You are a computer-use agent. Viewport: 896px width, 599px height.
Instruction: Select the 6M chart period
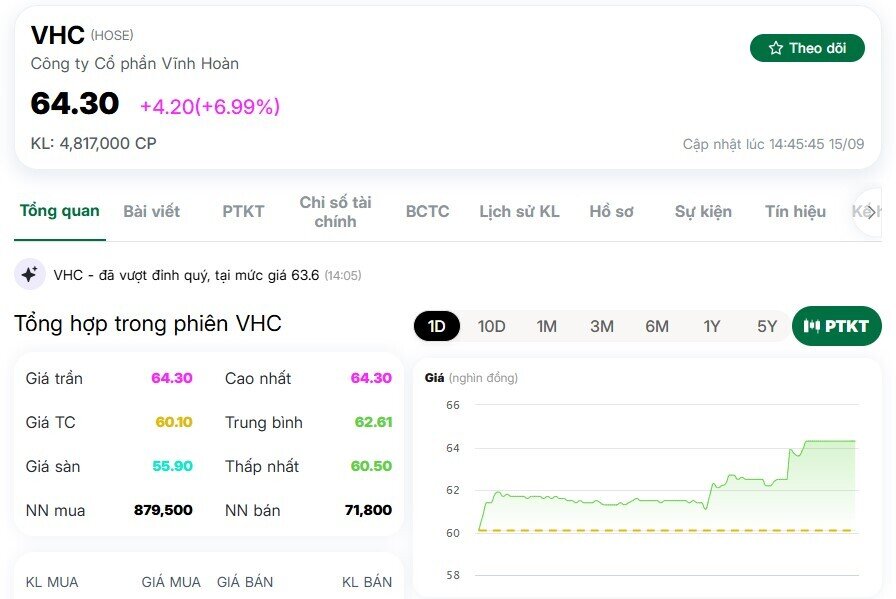point(656,326)
